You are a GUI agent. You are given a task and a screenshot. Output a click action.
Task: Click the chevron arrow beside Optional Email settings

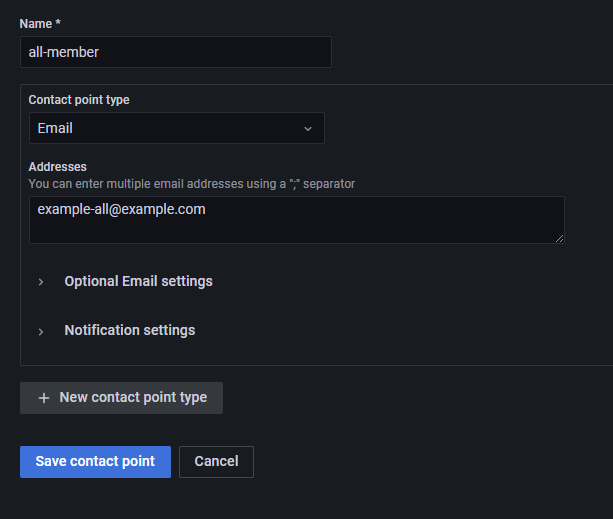pyautogui.click(x=41, y=282)
